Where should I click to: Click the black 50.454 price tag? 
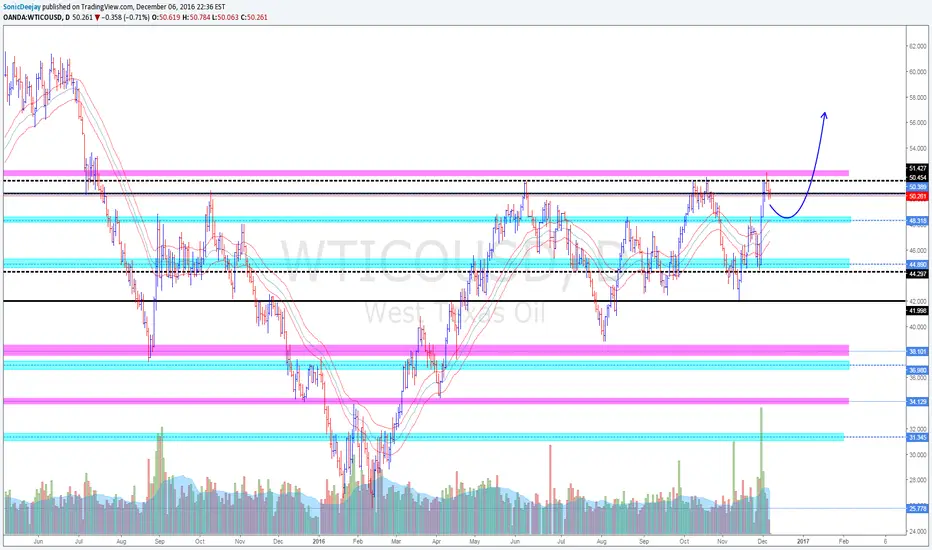pos(918,177)
